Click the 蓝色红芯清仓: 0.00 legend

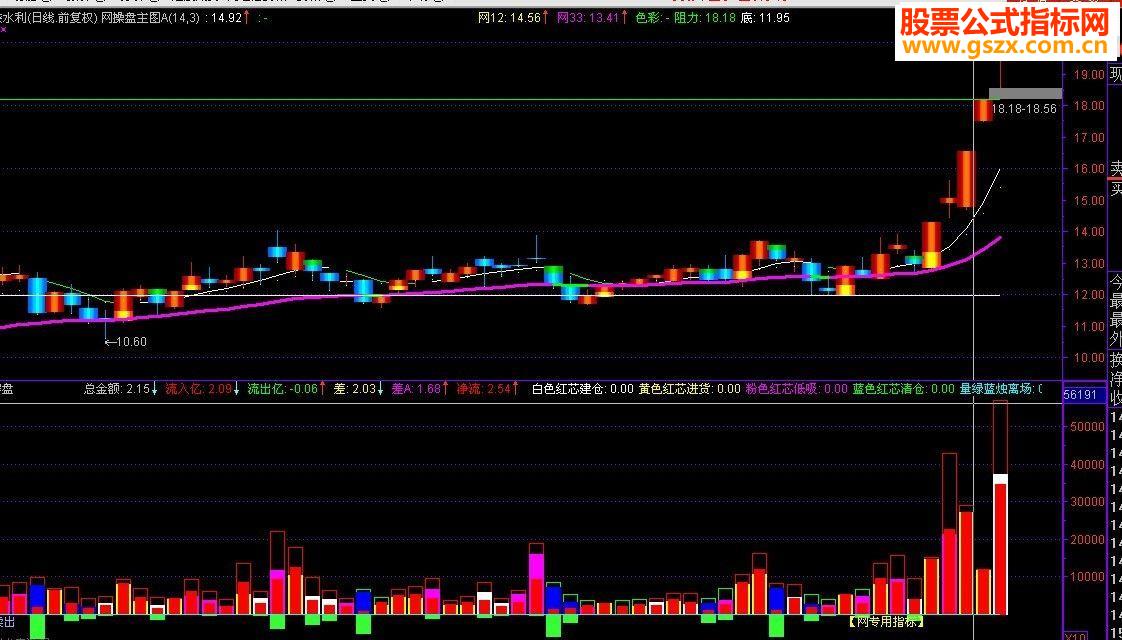pos(903,389)
